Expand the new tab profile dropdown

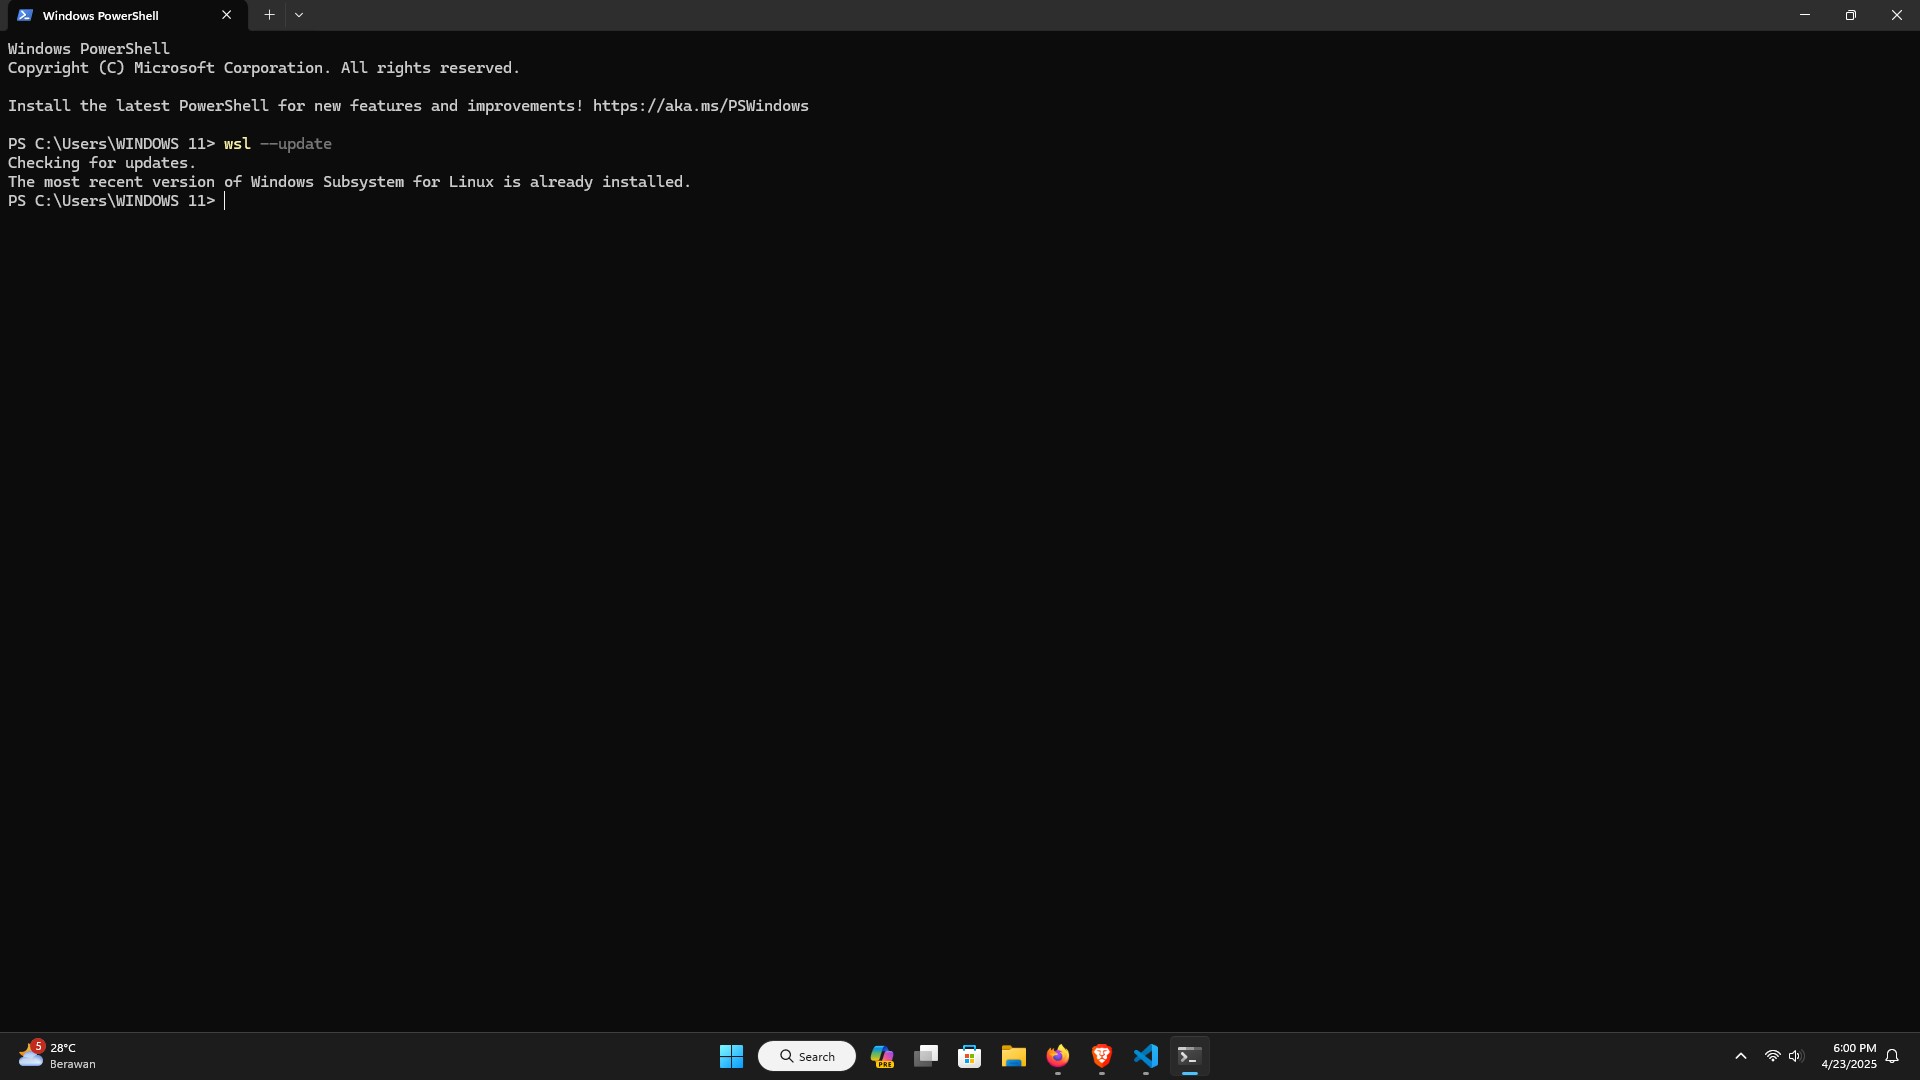pyautogui.click(x=299, y=15)
